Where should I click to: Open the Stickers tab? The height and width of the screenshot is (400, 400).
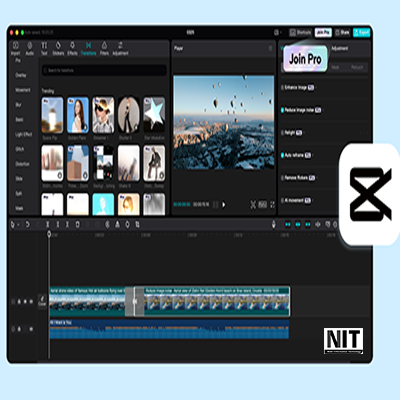click(58, 49)
